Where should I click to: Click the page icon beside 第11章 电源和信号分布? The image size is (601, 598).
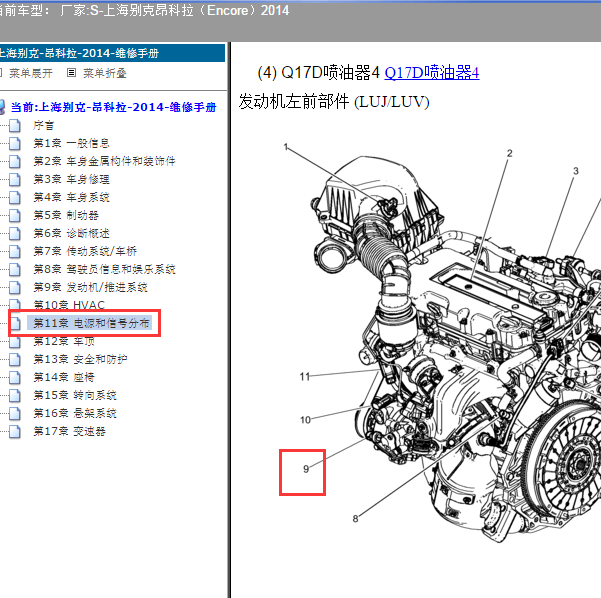click(x=15, y=323)
